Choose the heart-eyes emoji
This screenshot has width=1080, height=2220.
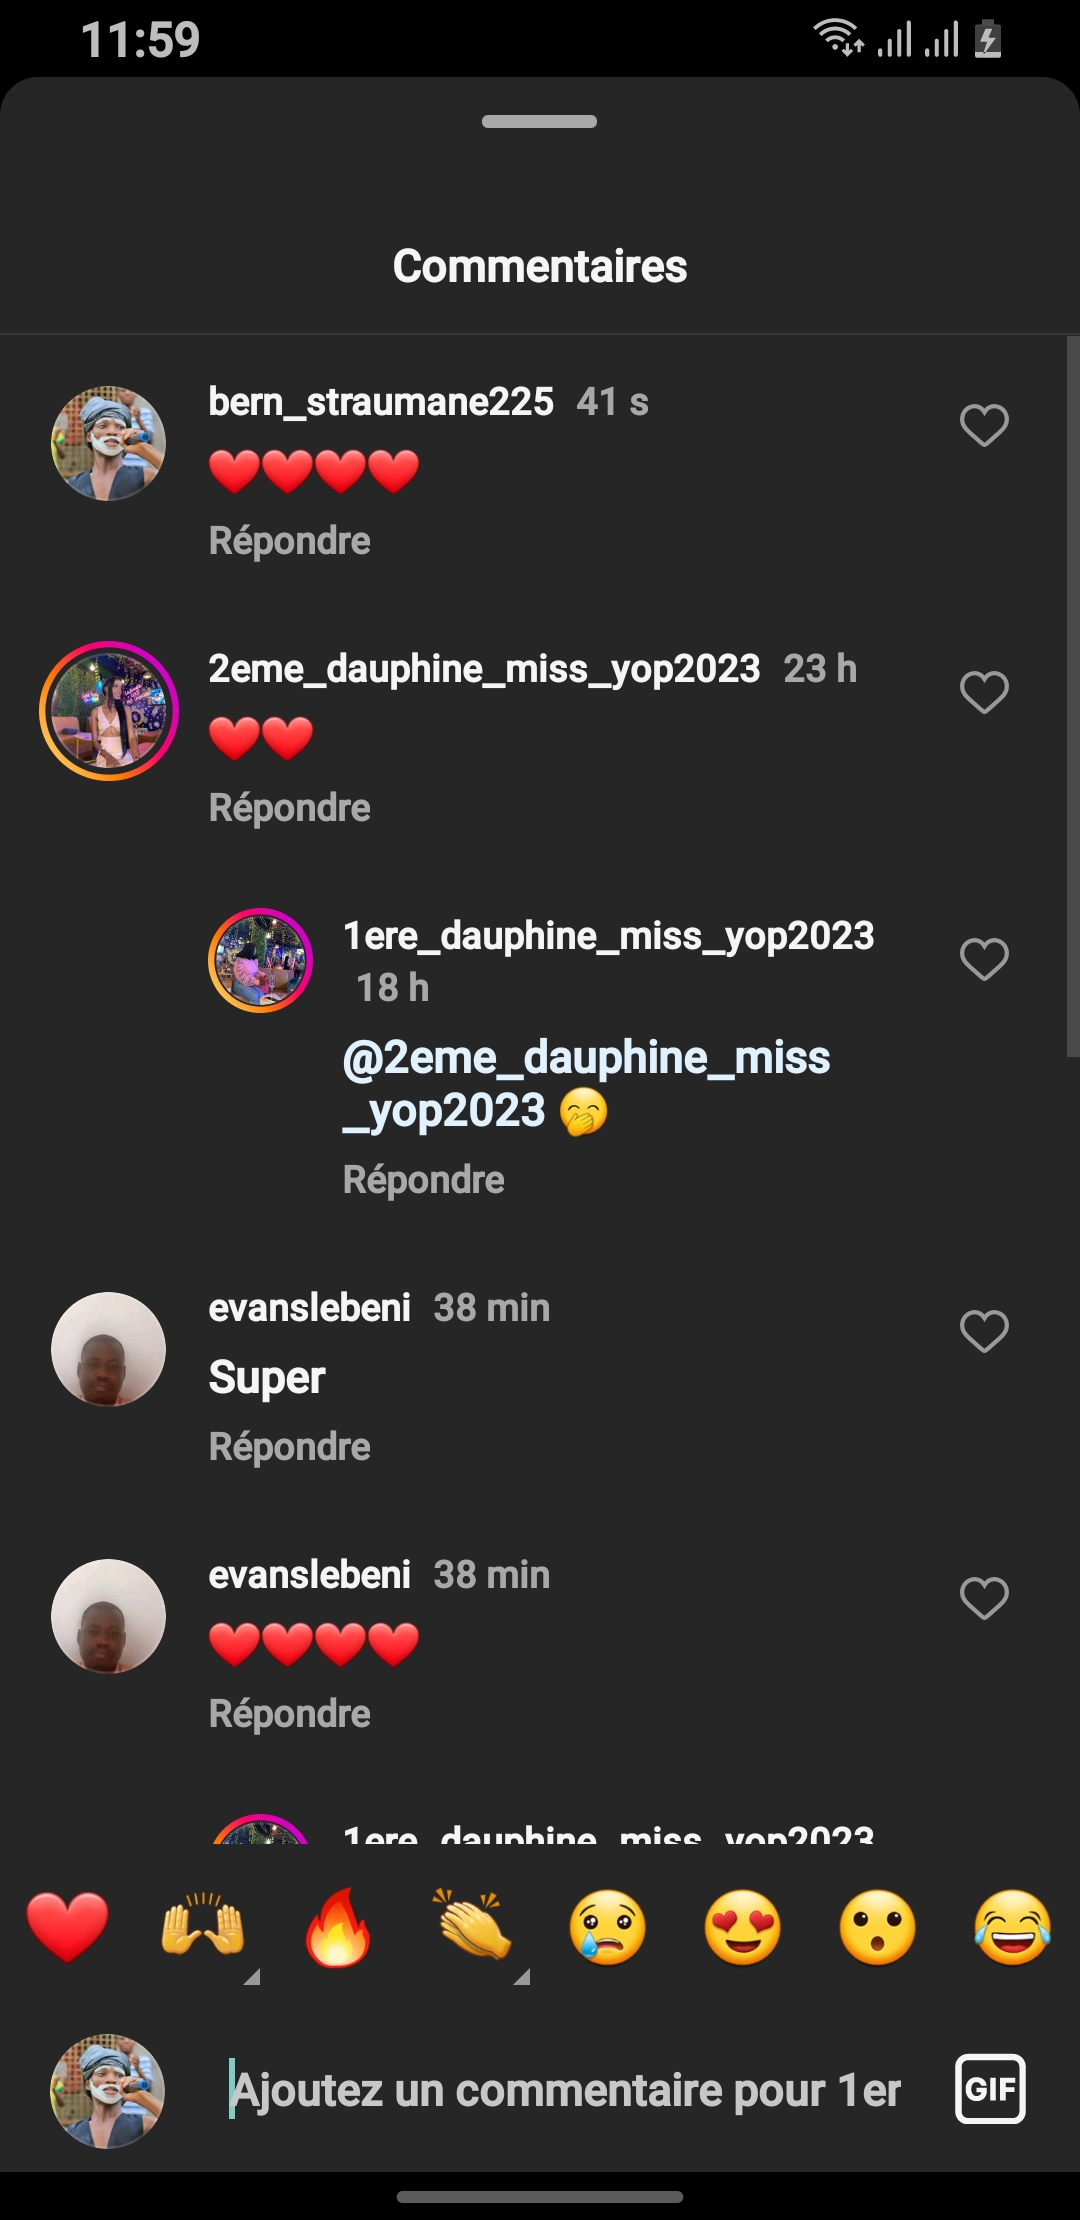[x=743, y=1927]
